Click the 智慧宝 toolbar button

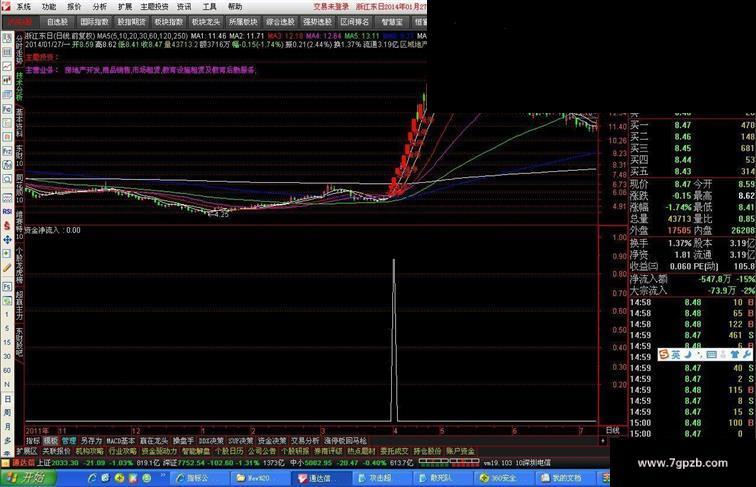click(x=392, y=22)
